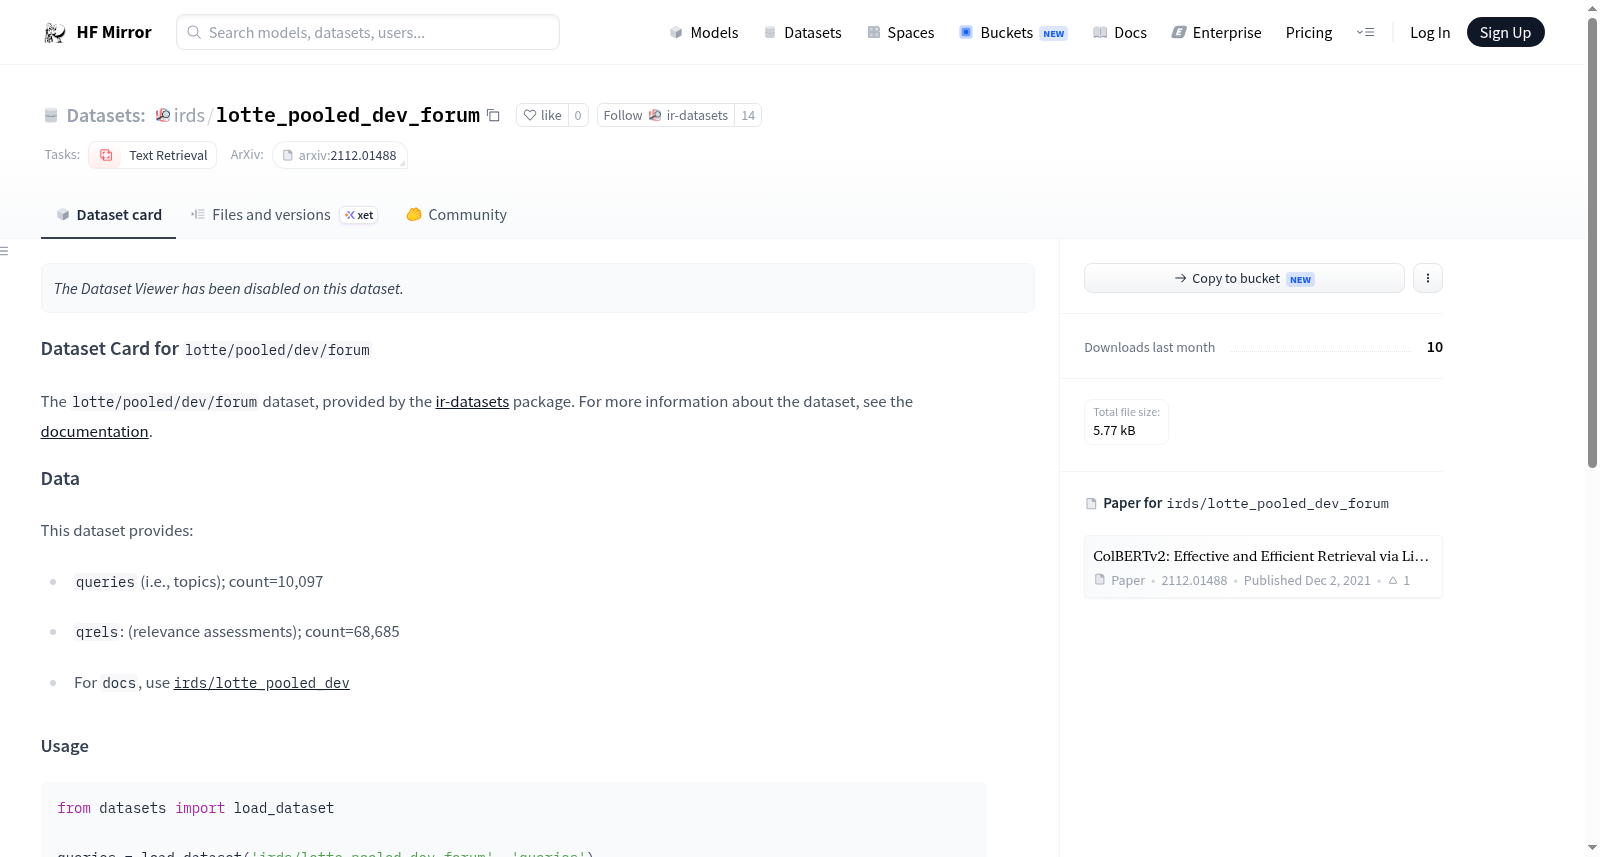This screenshot has height=857, width=1600.
Task: Click the Total file size 5.77 kB box
Action: click(1127, 422)
